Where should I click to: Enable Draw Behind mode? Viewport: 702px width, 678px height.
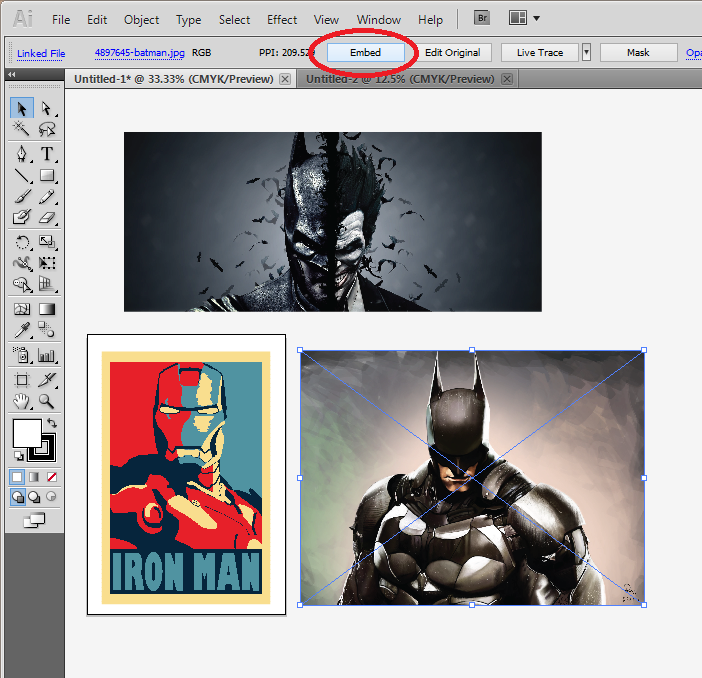coord(34,497)
